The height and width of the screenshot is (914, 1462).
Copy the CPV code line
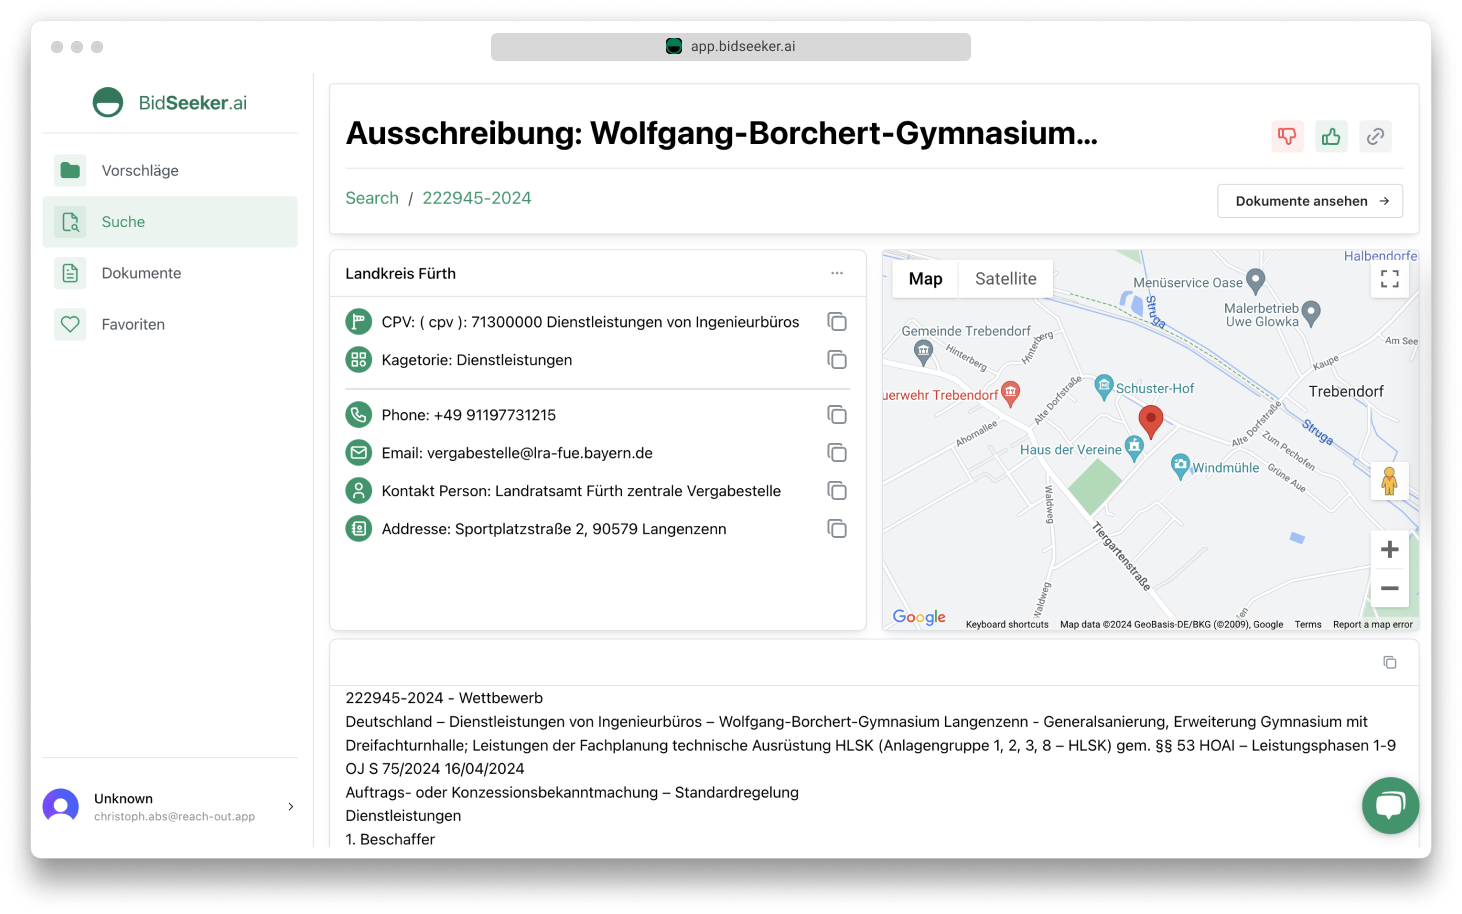point(837,322)
